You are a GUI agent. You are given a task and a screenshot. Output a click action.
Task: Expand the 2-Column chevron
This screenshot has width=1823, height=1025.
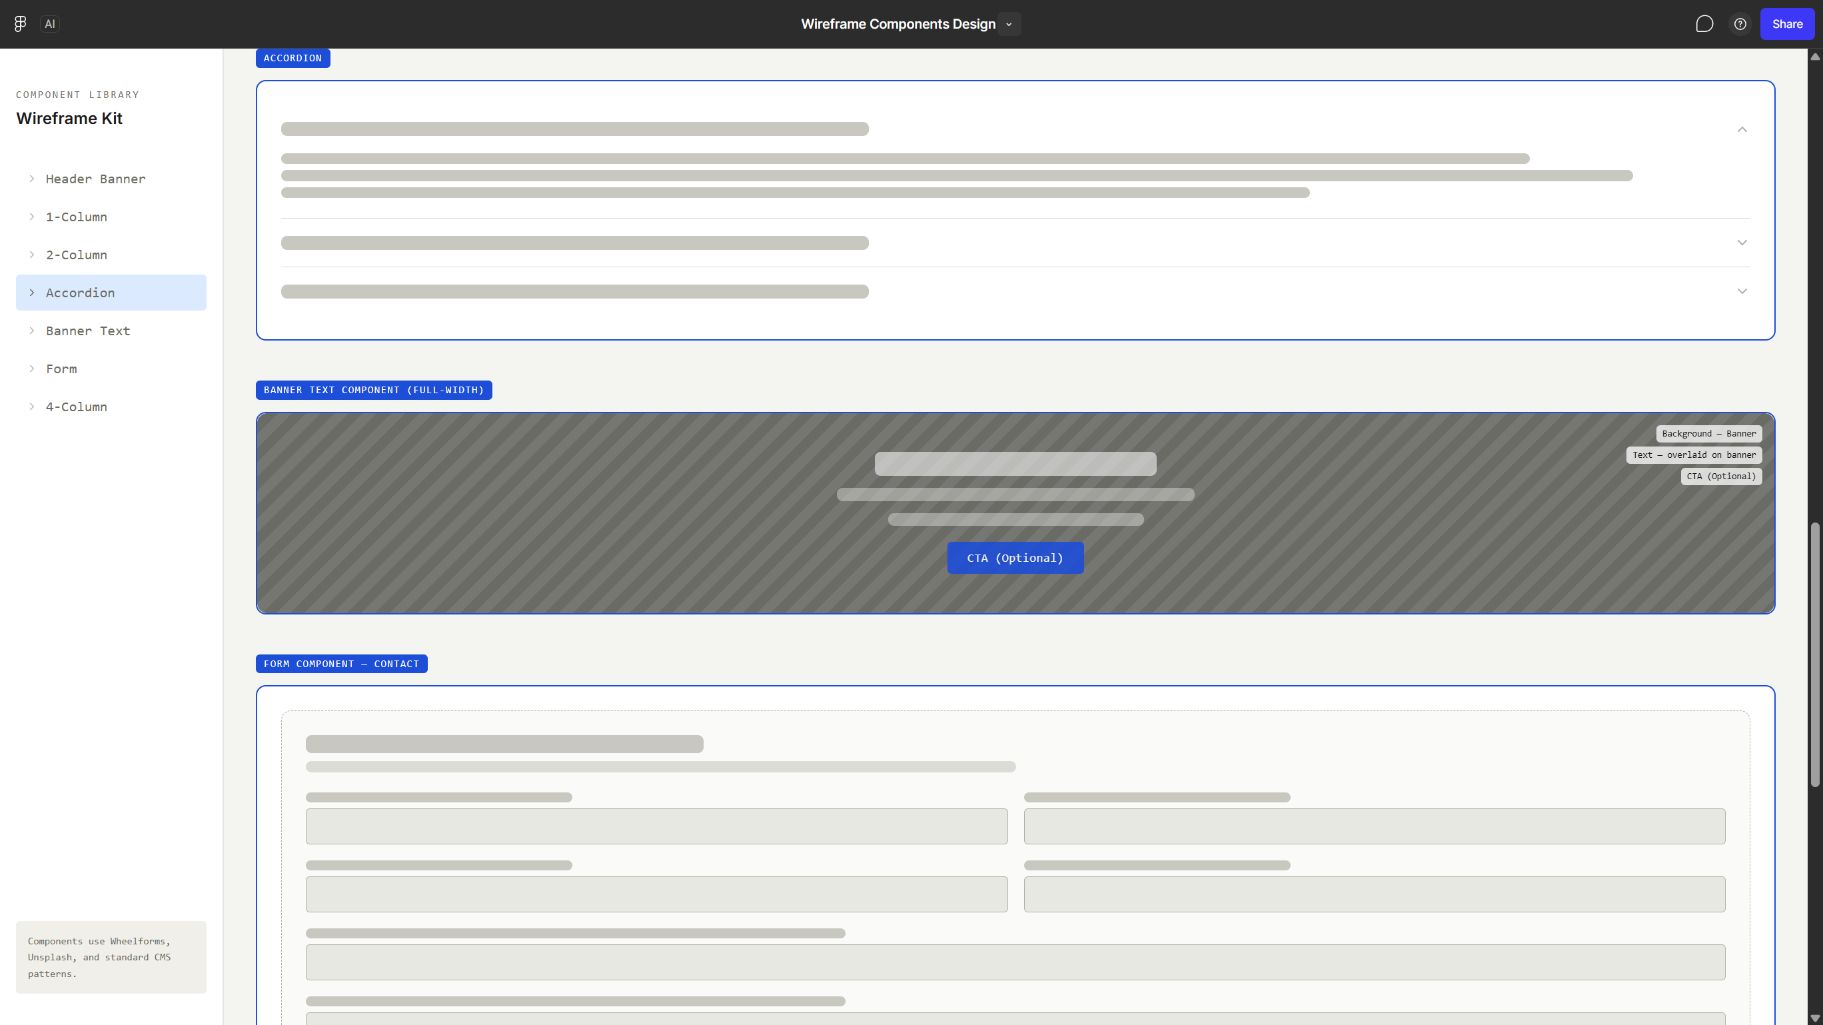[32, 255]
